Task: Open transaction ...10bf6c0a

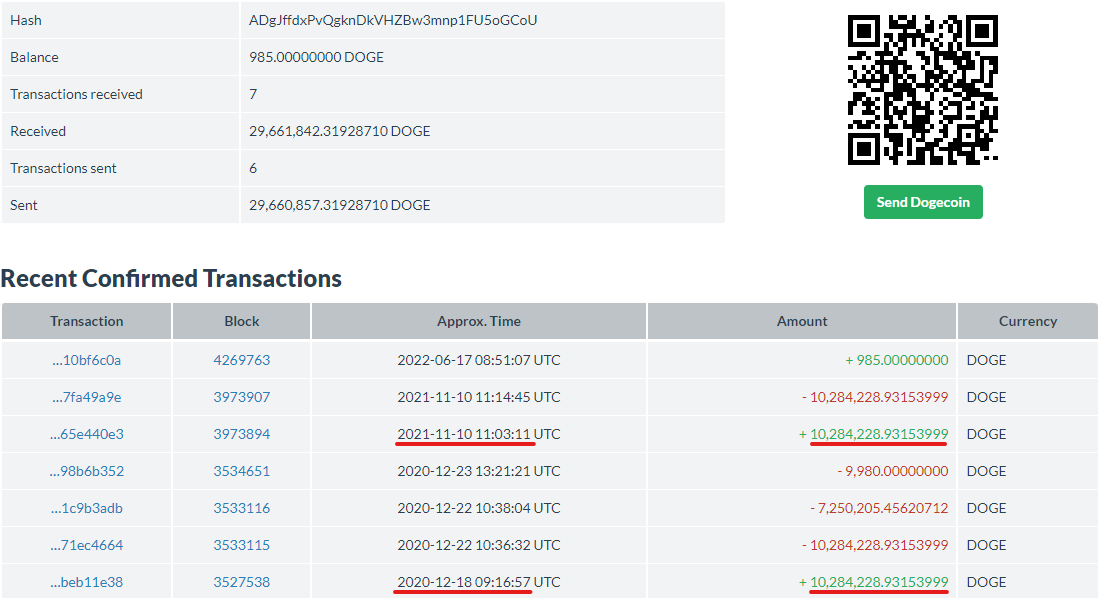Action: tap(86, 360)
